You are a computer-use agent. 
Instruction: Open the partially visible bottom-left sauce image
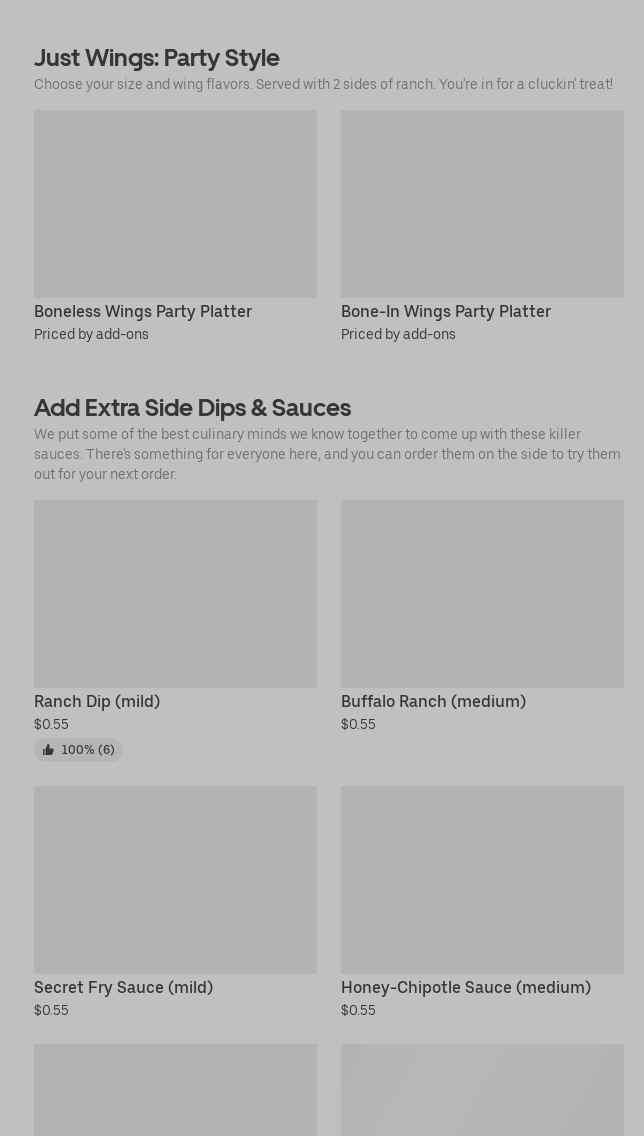tap(175, 1090)
